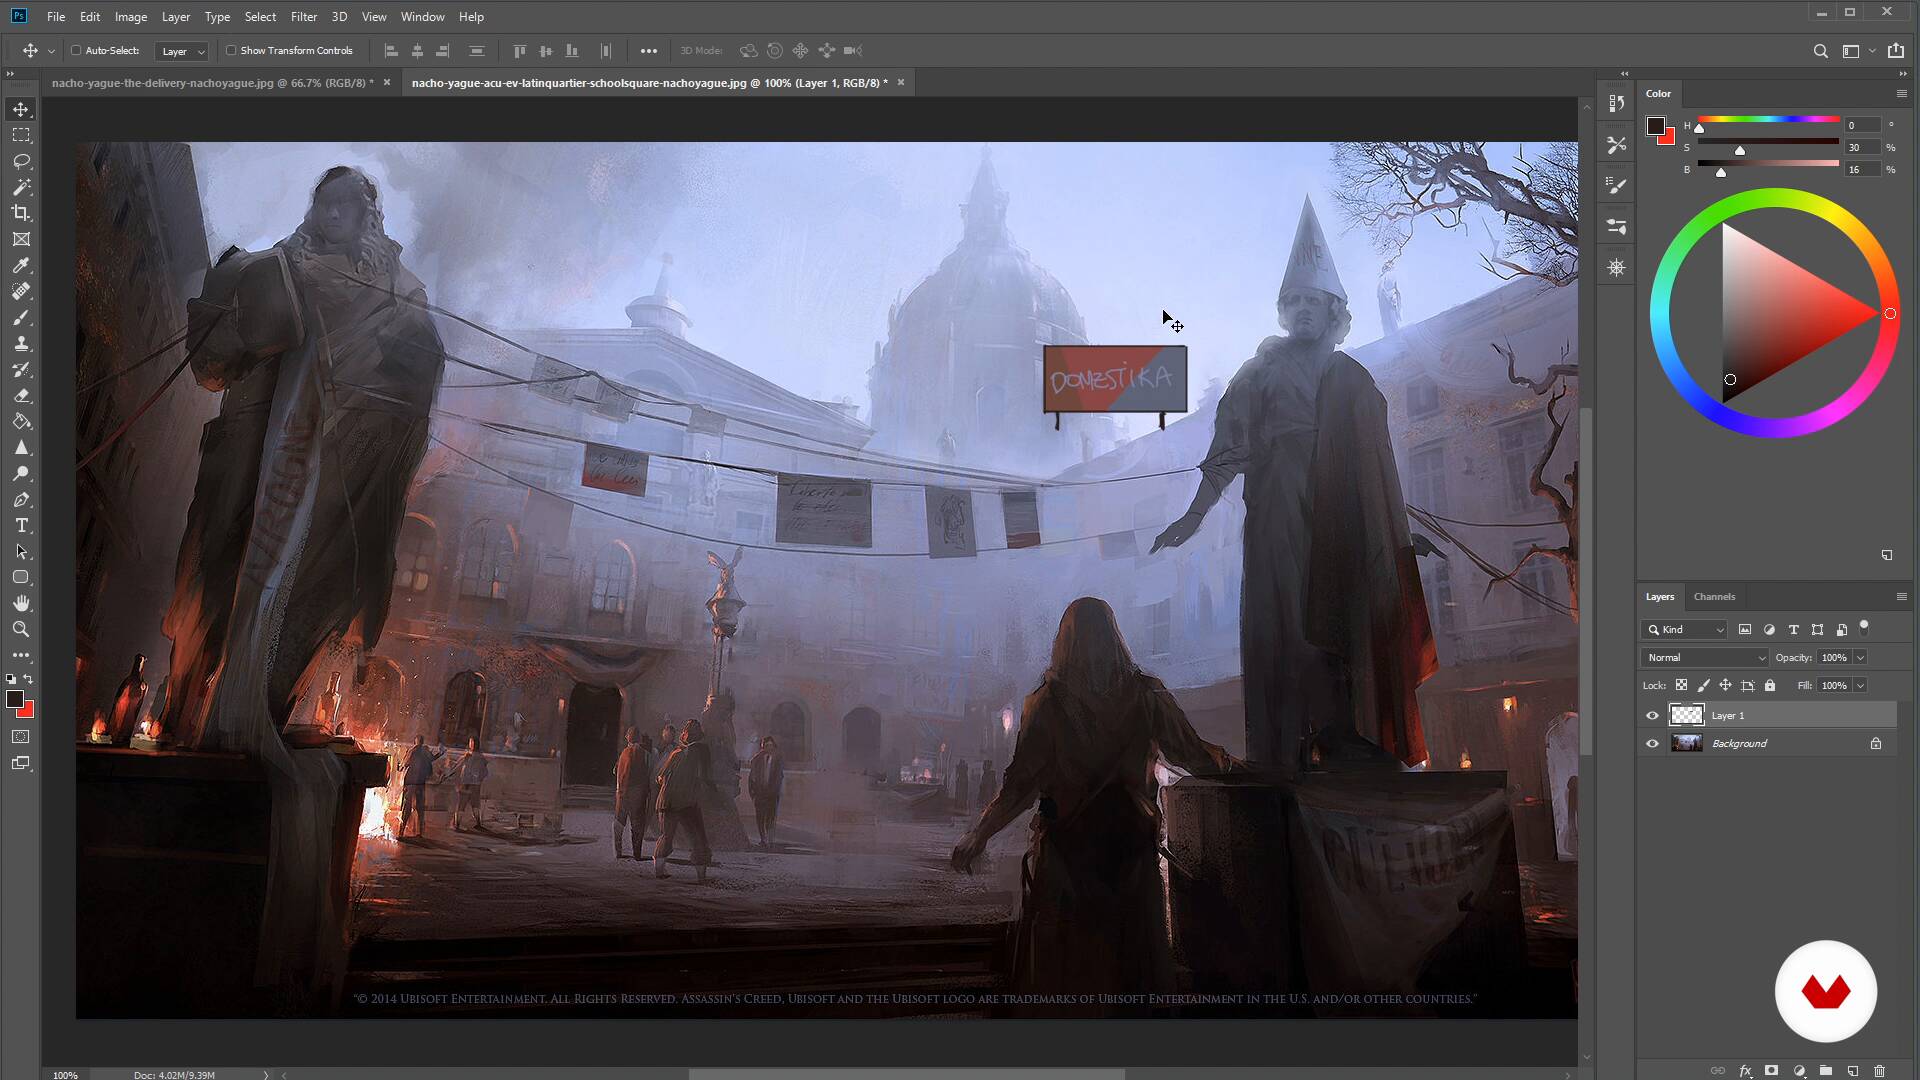Open the Color panel flyout menu
Viewport: 1920px width, 1080px height.
(x=1901, y=93)
